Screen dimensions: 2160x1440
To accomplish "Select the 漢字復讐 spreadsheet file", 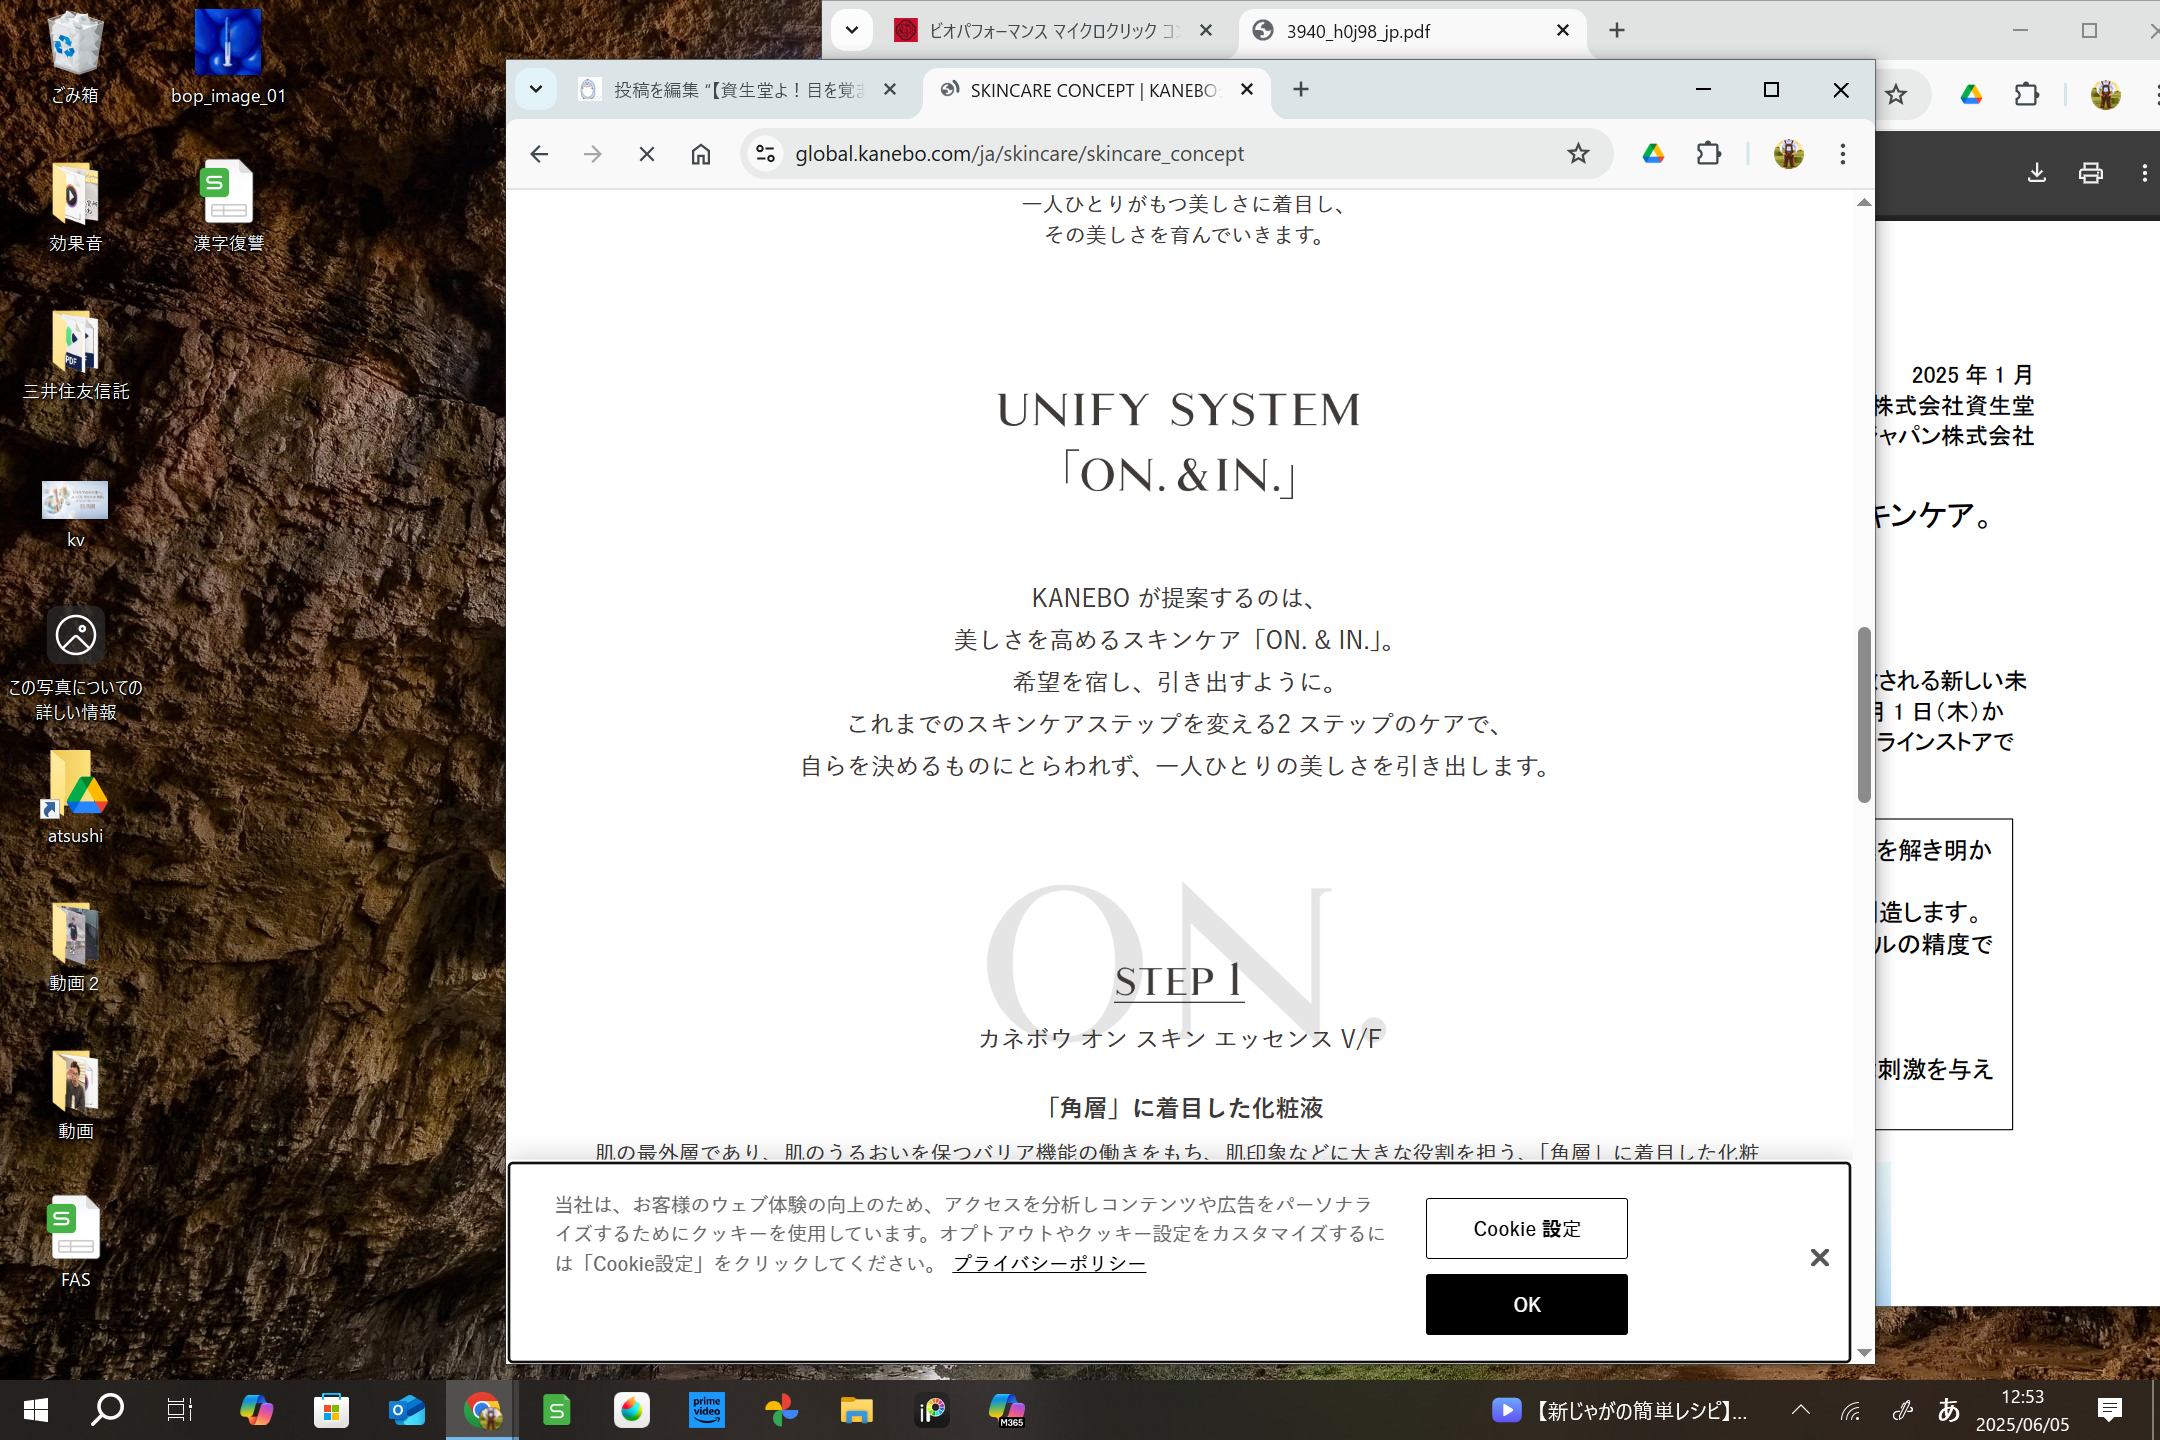I will point(228,206).
